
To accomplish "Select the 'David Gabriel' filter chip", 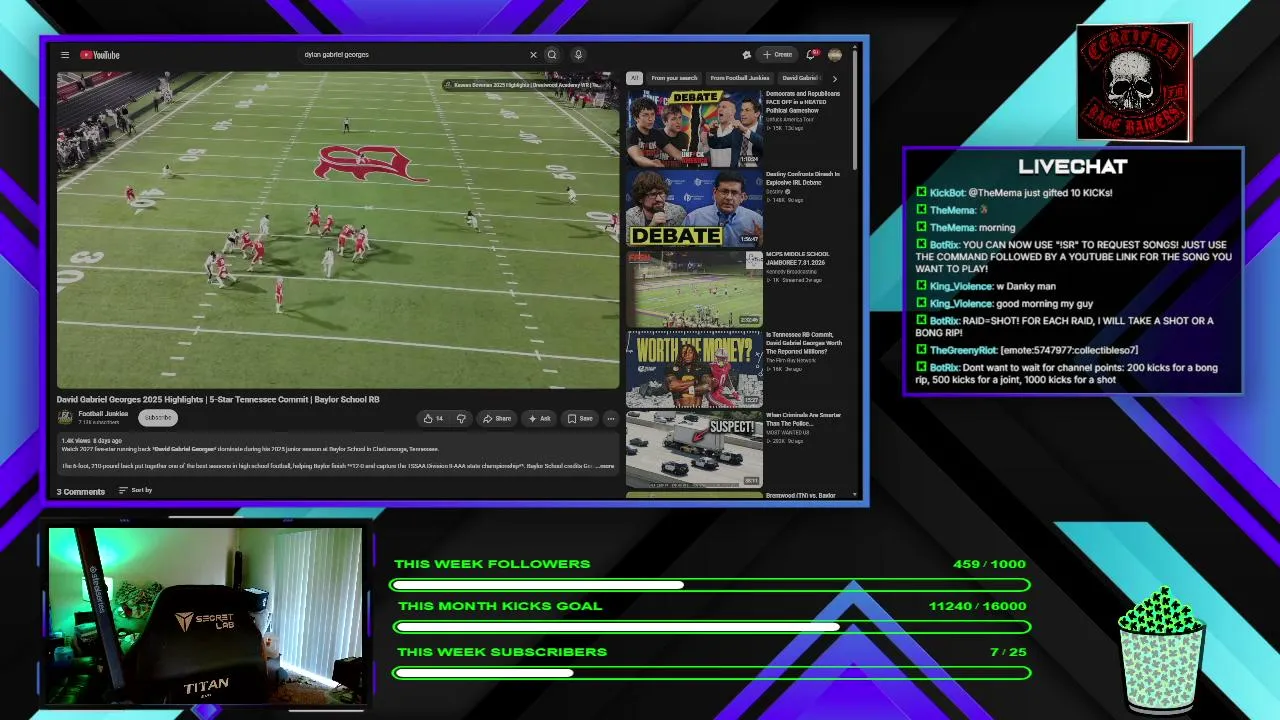I will pos(800,78).
